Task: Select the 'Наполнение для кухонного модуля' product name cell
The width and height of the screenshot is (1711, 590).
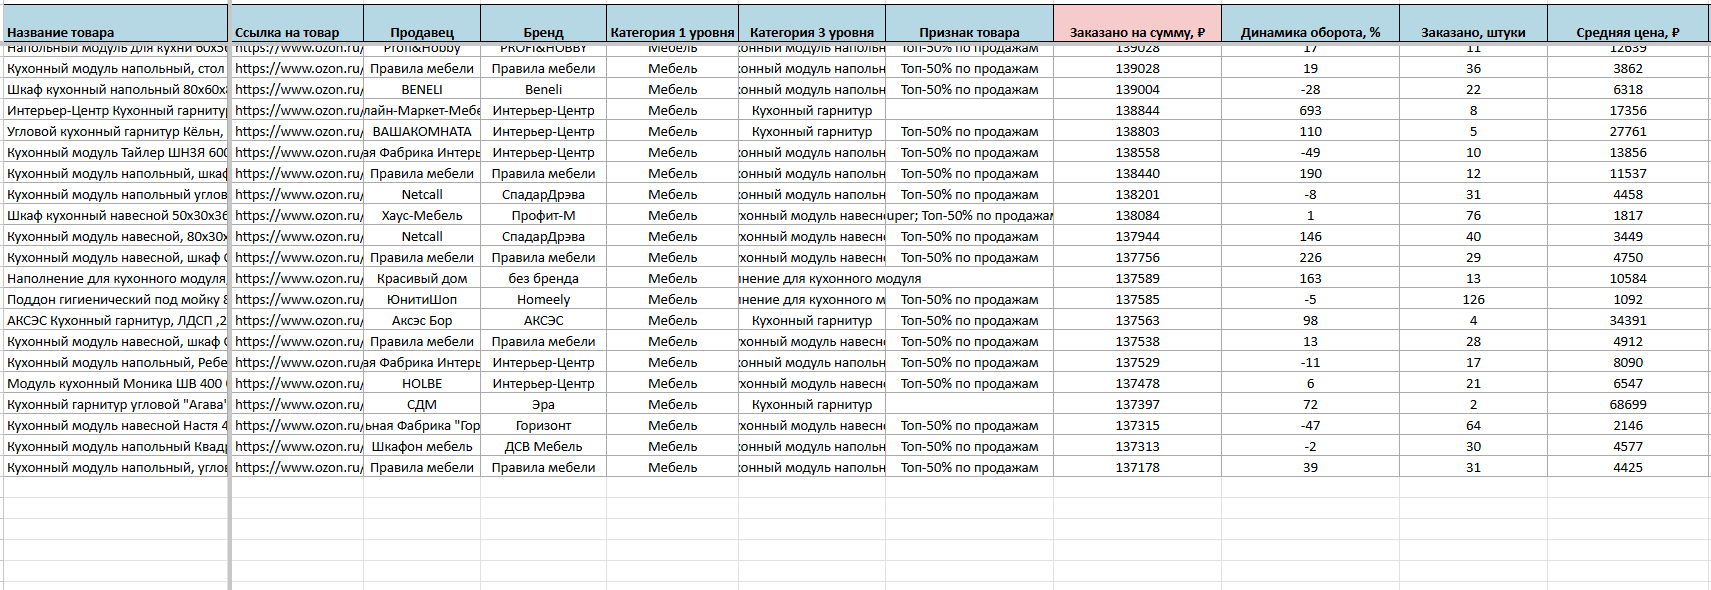Action: [116, 278]
